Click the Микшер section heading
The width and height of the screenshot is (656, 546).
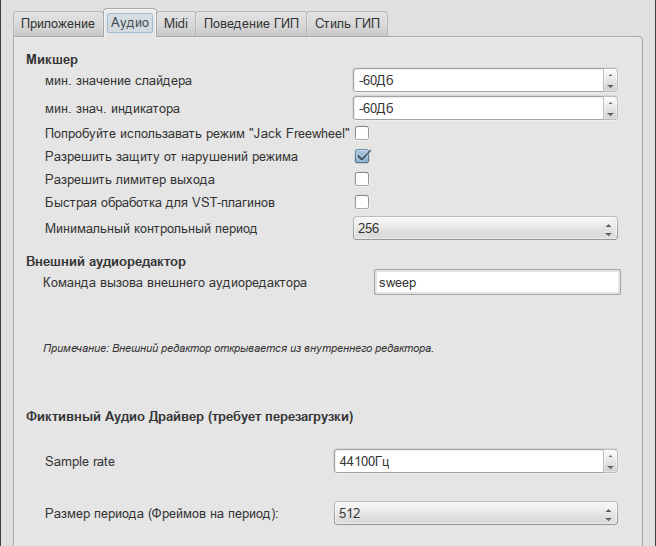coord(52,59)
